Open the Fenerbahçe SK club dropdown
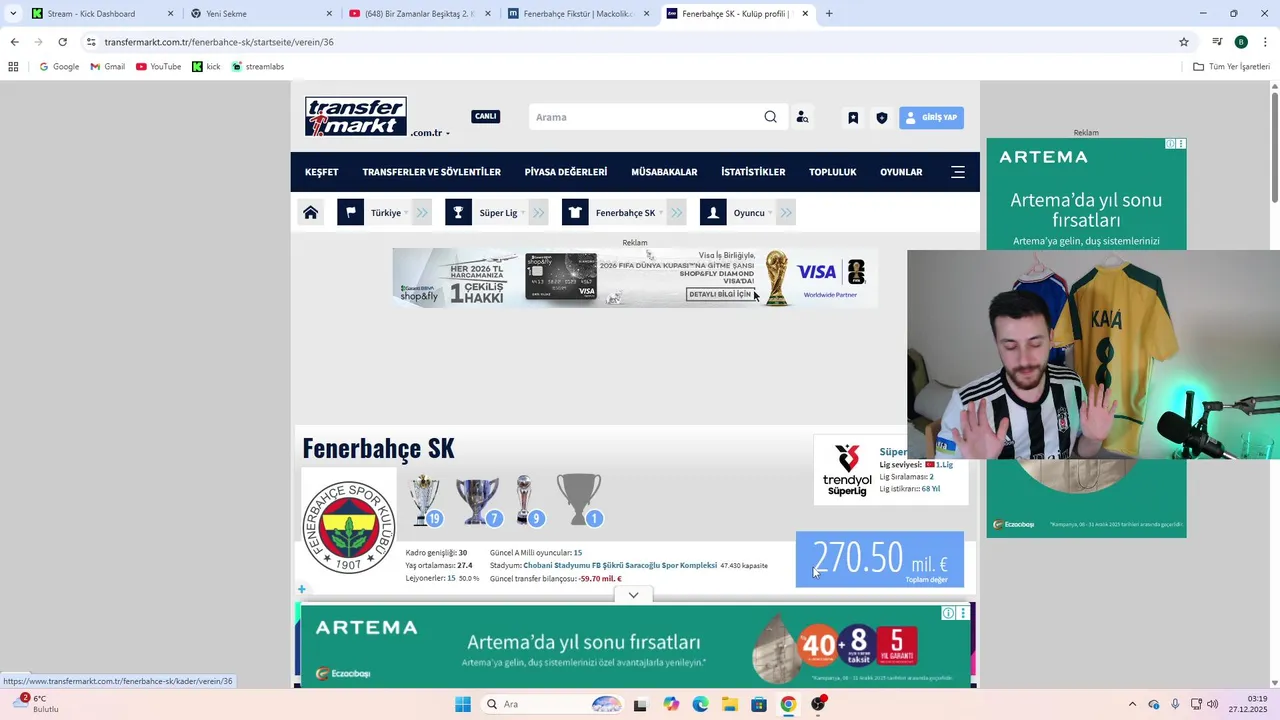This screenshot has width=1280, height=720. tap(629, 213)
